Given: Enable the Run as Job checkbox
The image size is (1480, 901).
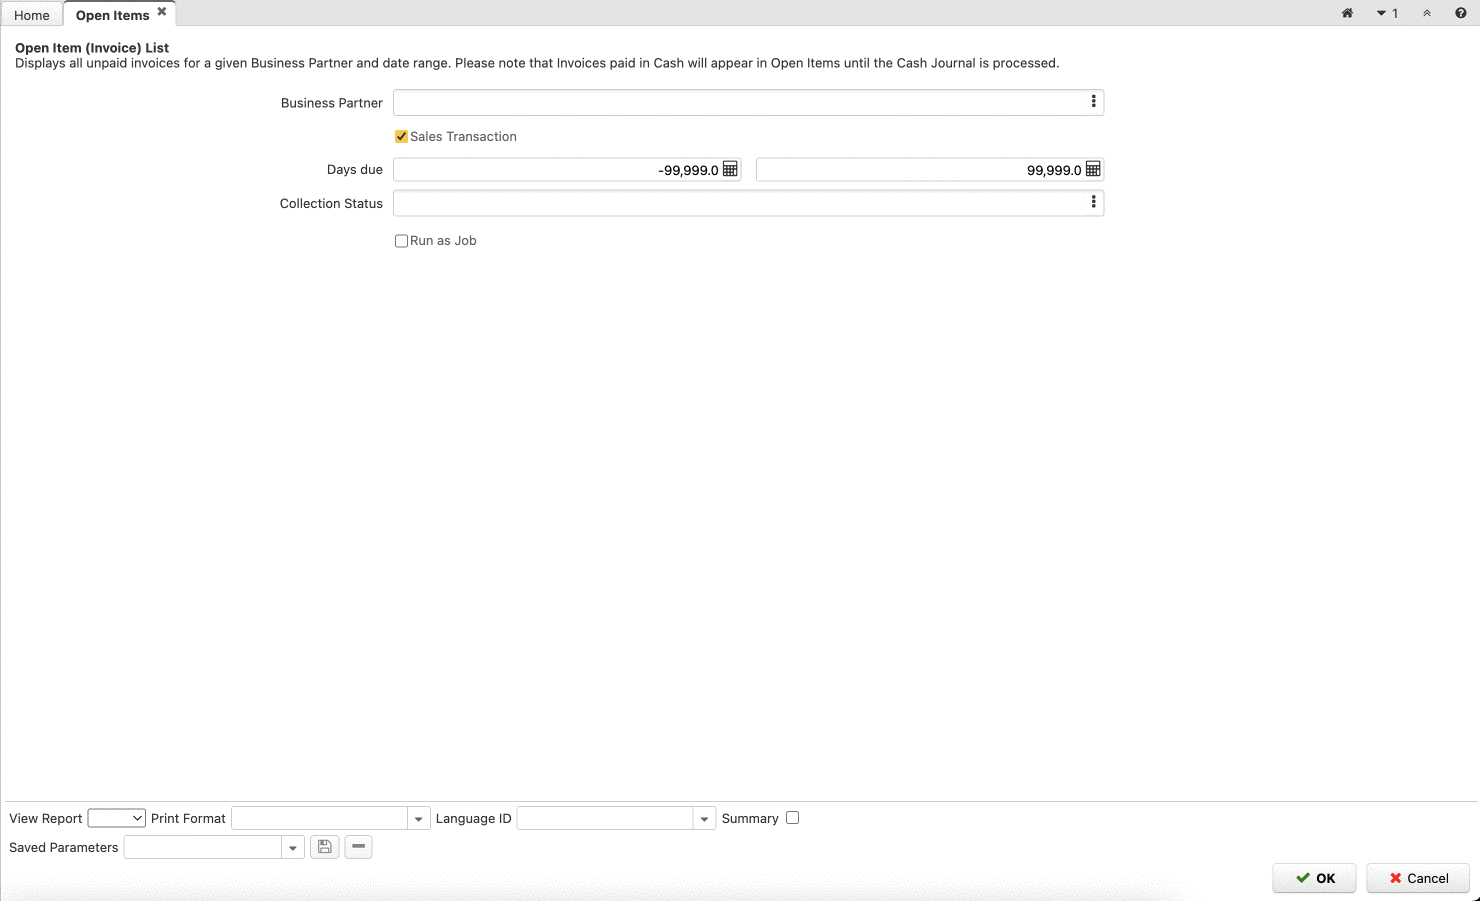Looking at the screenshot, I should point(401,241).
